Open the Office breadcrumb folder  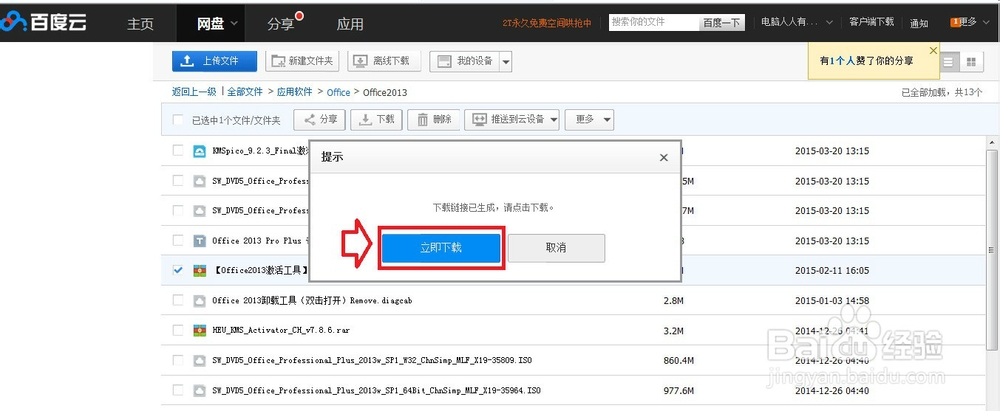click(338, 93)
